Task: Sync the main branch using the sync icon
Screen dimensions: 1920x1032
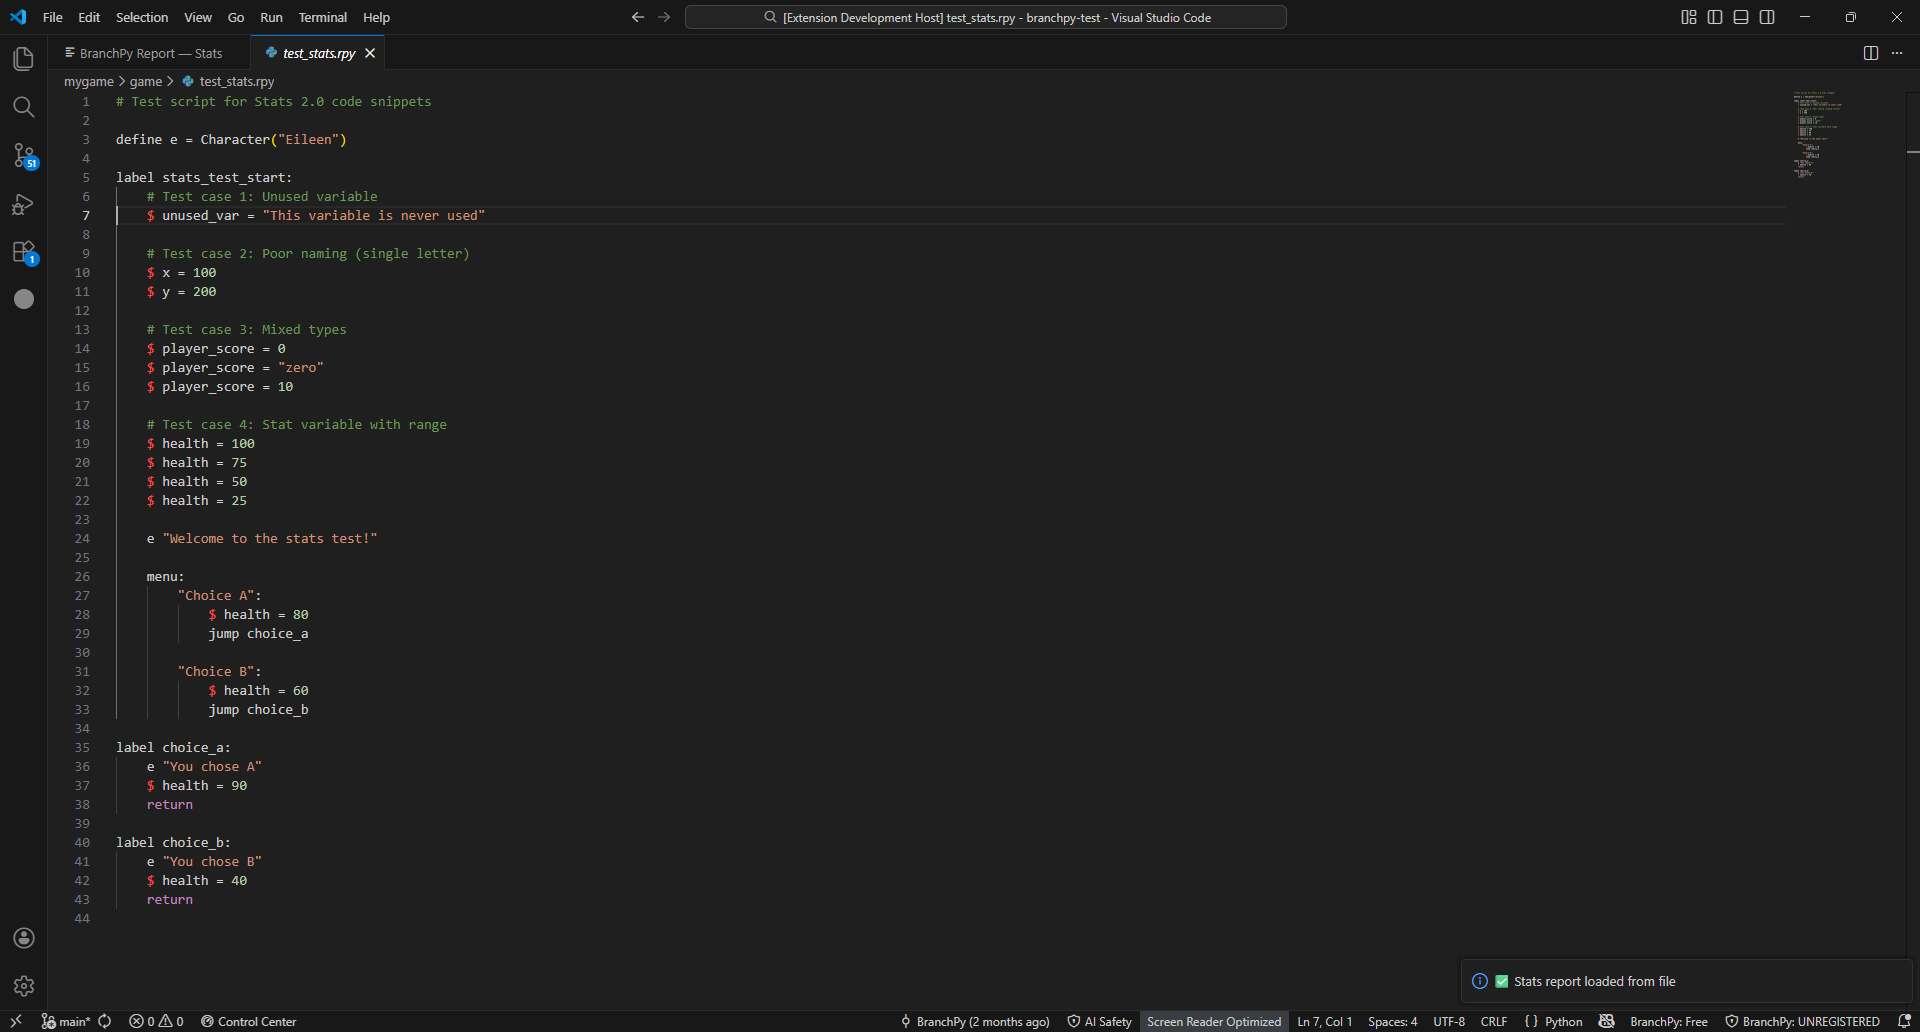Action: coord(105,1021)
